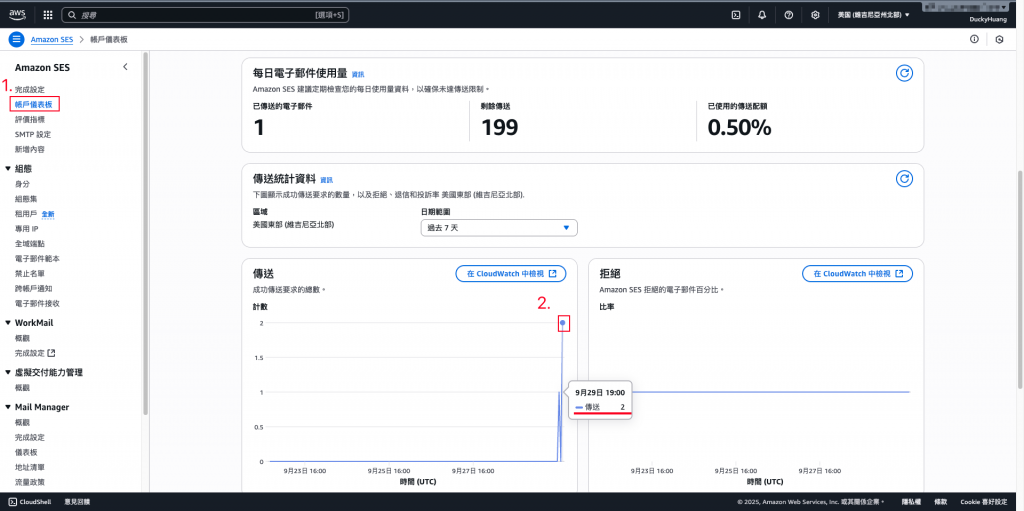Open 資訊 link next to 傳送統計資料
The height and width of the screenshot is (511, 1024).
[327, 180]
